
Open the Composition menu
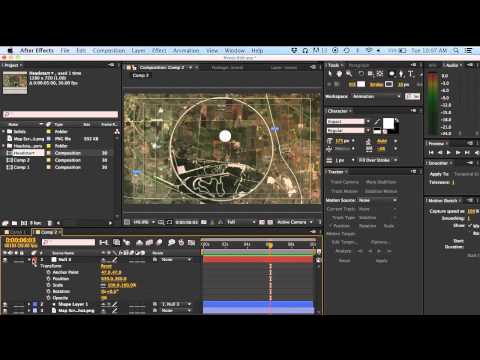(109, 51)
